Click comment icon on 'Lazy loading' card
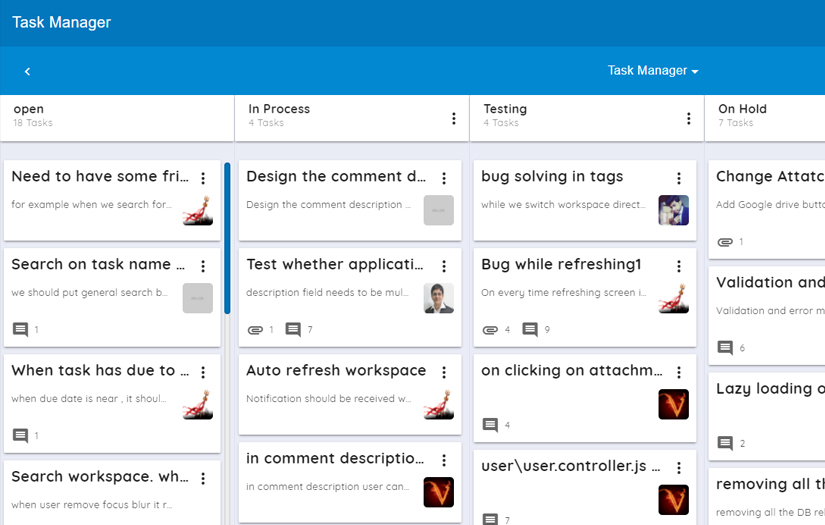 tap(725, 443)
